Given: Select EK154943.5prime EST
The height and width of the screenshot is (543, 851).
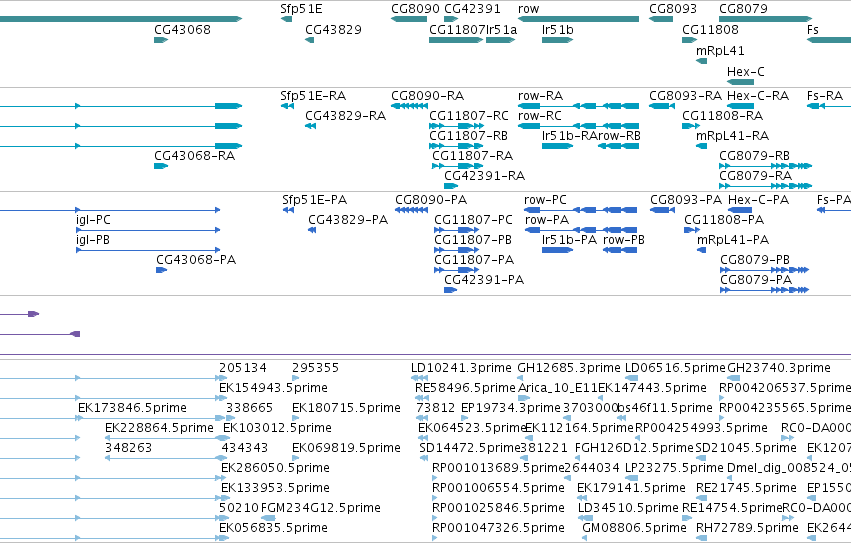Looking at the screenshot, I should point(273,388).
